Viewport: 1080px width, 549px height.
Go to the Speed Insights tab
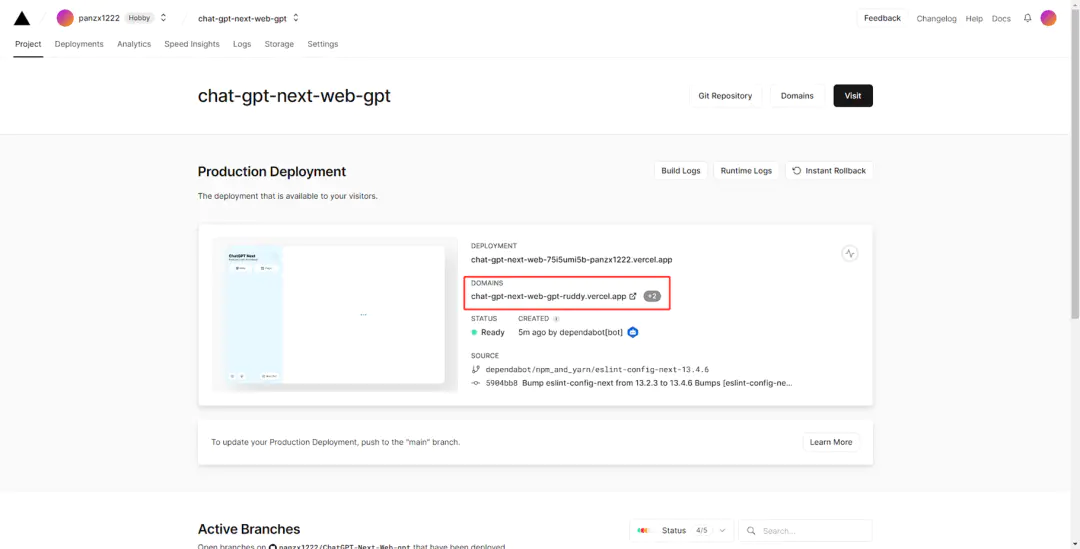click(192, 44)
